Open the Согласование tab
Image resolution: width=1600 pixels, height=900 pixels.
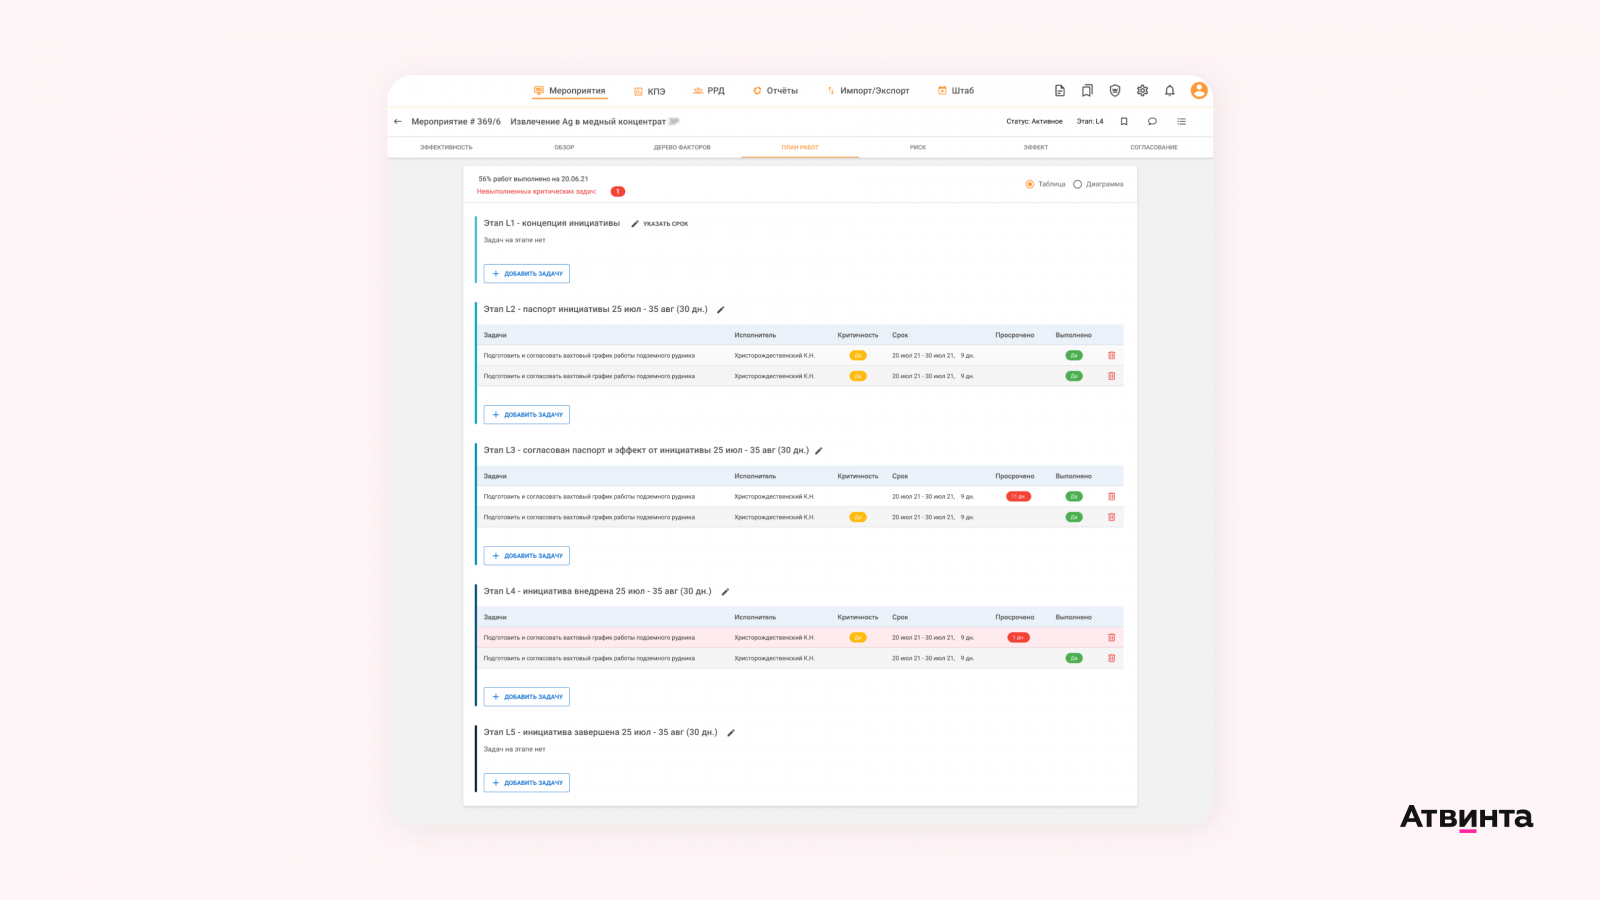tap(1154, 148)
